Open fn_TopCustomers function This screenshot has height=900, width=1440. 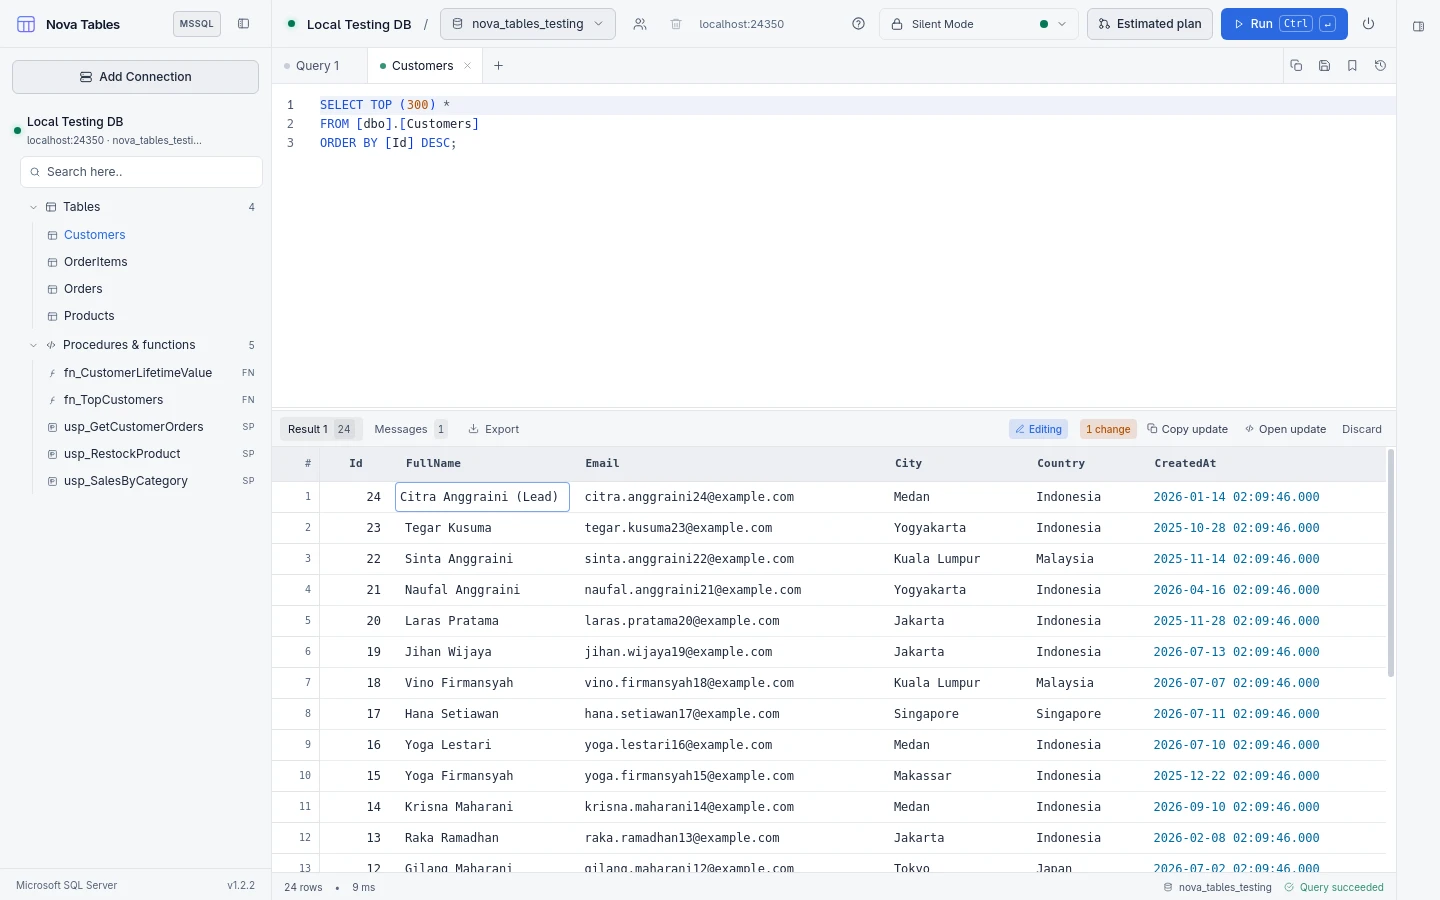click(113, 400)
